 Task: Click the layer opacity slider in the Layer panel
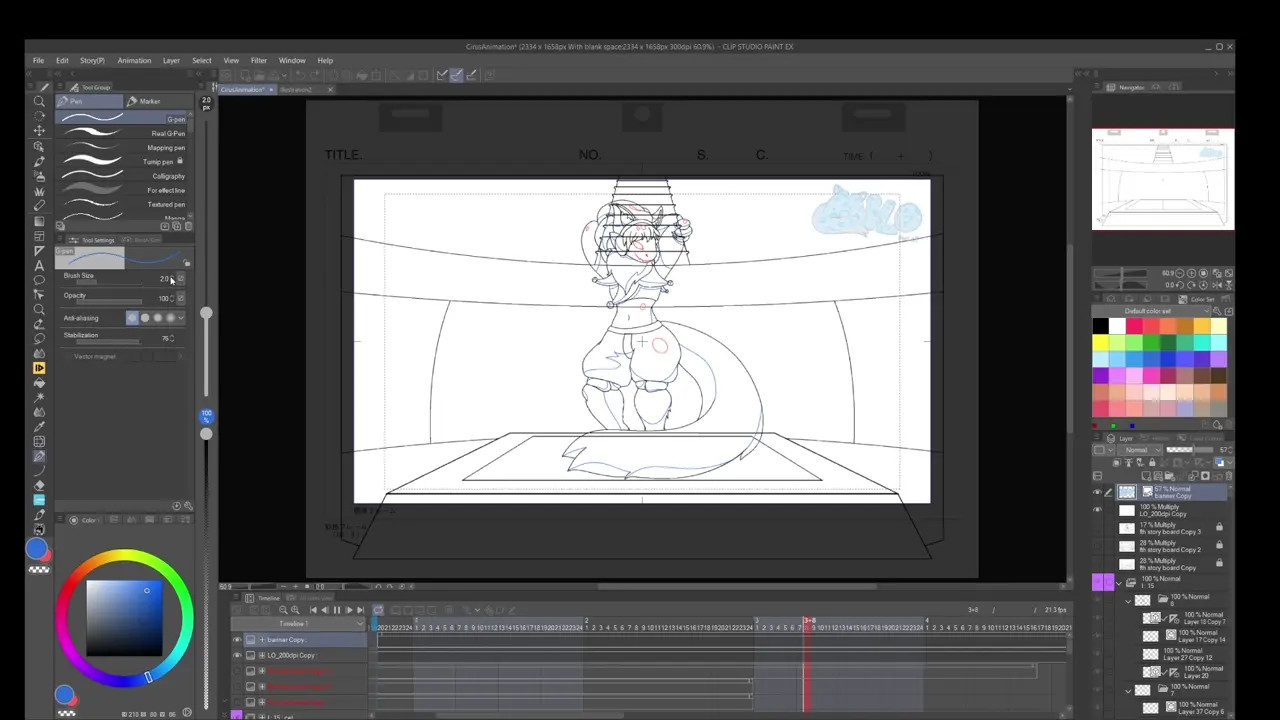coord(1189,450)
